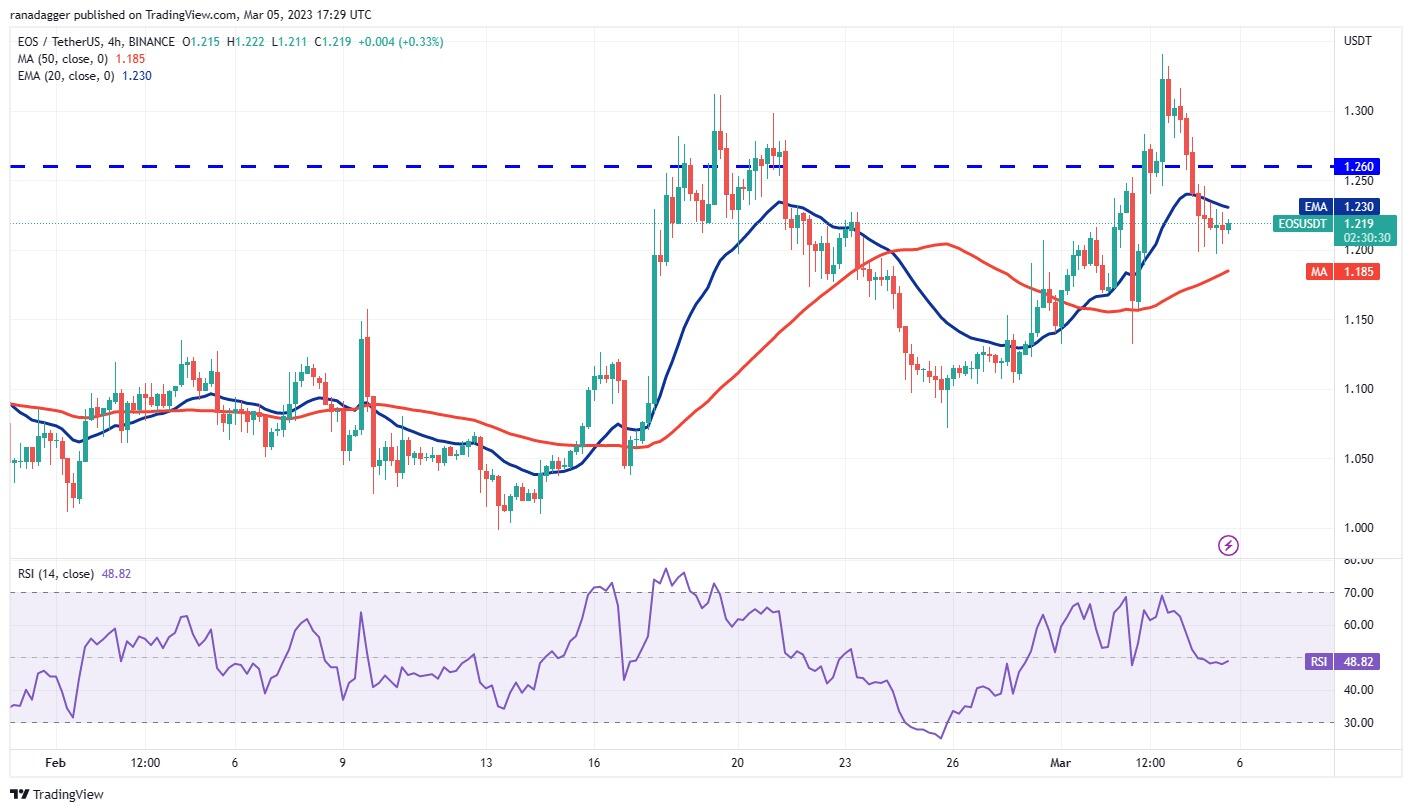Click the 70.00 level on RSI scale
The height and width of the screenshot is (812, 1412).
(x=1357, y=593)
